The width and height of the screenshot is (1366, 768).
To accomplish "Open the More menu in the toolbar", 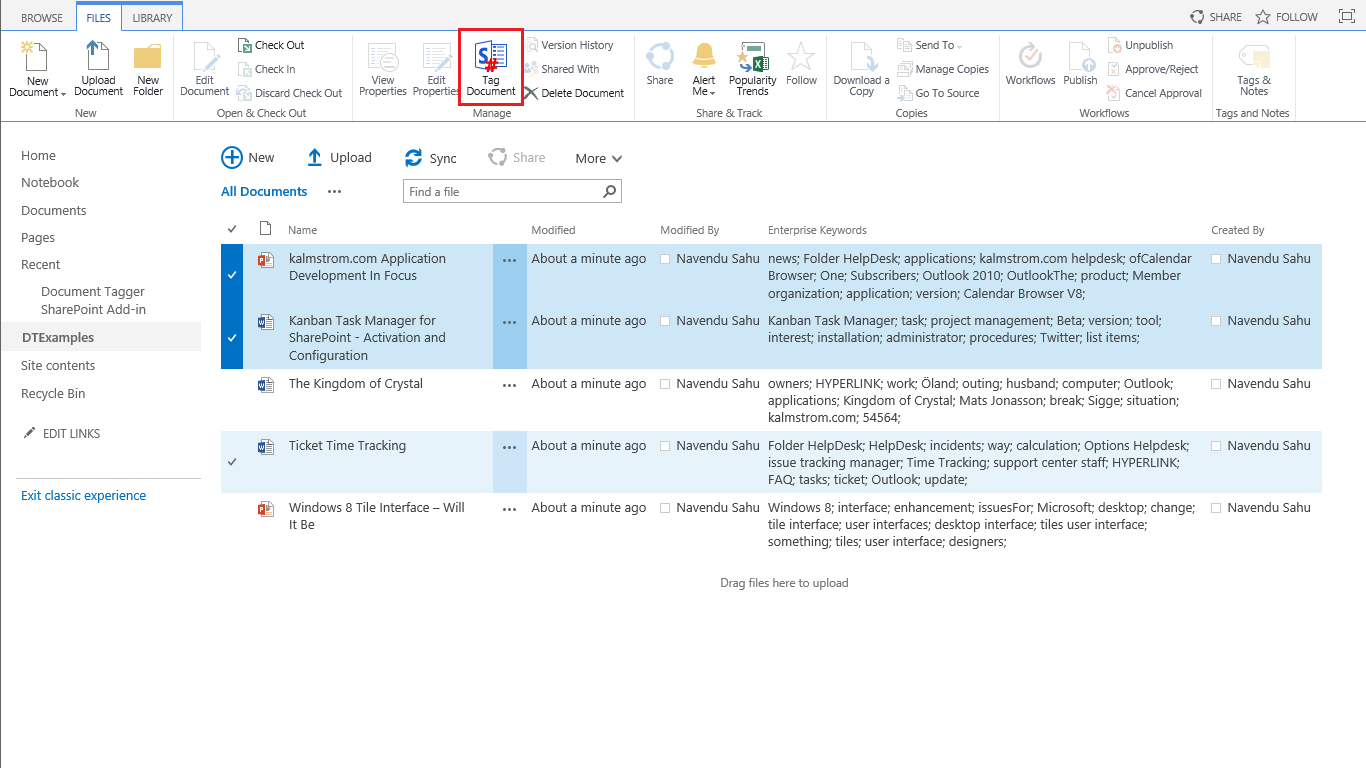I will click(x=599, y=158).
